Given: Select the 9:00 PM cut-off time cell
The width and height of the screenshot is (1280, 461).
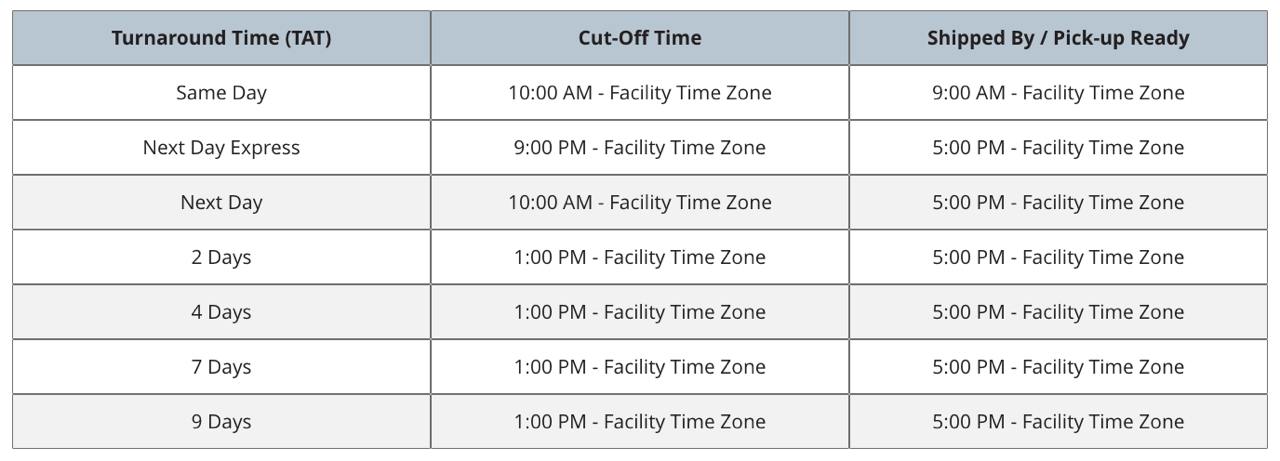Looking at the screenshot, I should pyautogui.click(x=640, y=148).
